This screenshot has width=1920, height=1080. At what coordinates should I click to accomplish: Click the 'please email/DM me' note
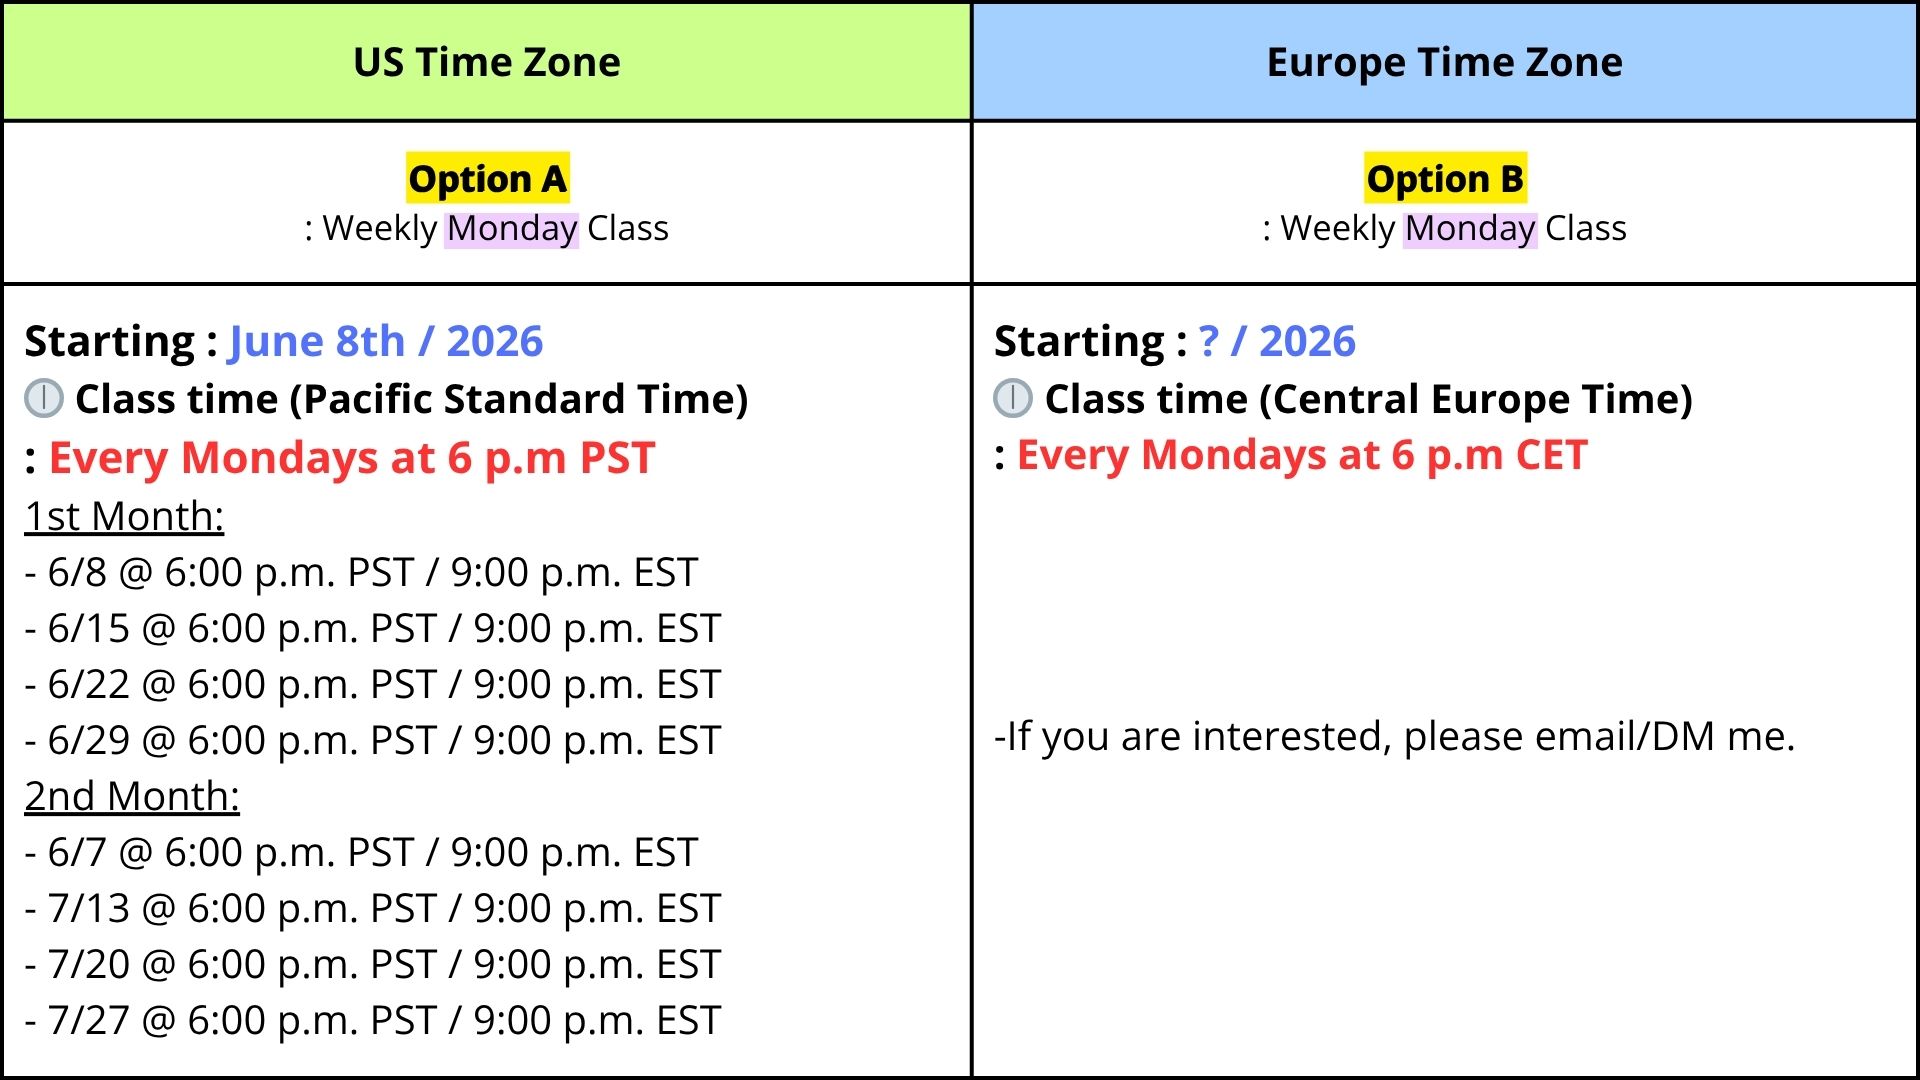tap(1600, 737)
